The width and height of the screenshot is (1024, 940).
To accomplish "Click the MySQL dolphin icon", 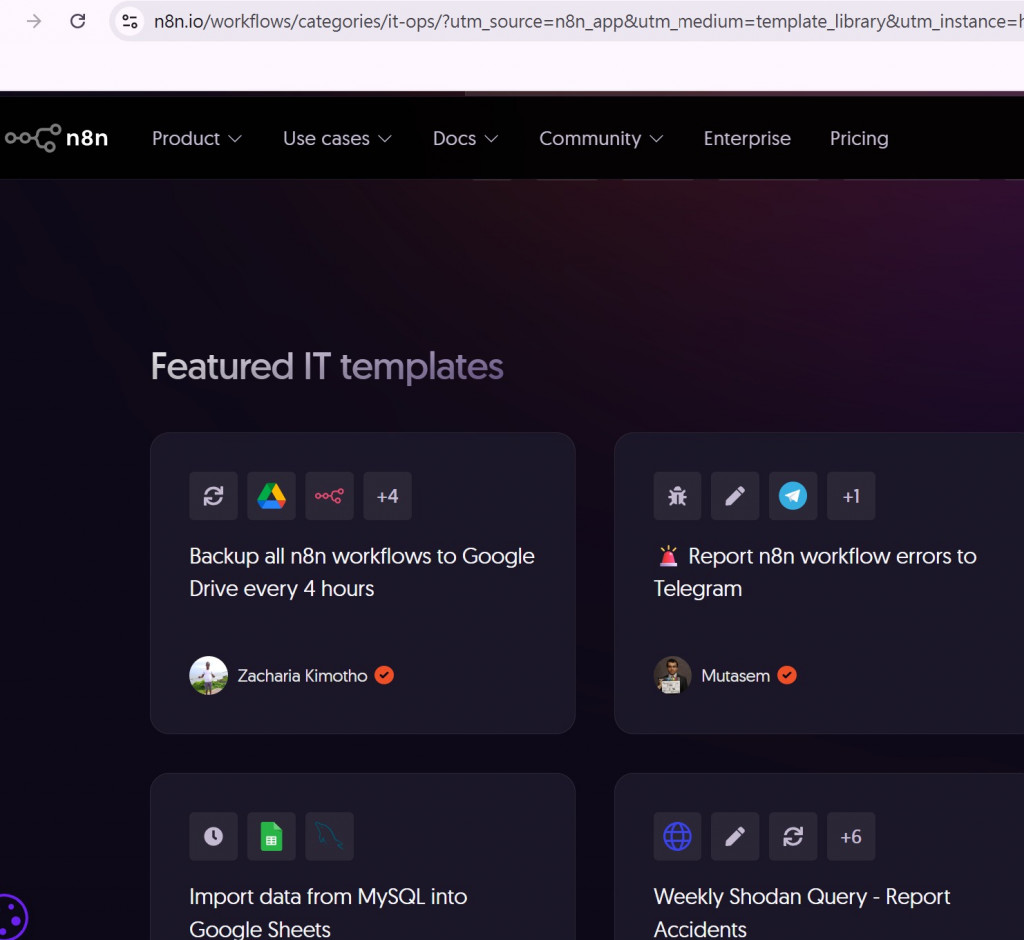I will (x=329, y=836).
